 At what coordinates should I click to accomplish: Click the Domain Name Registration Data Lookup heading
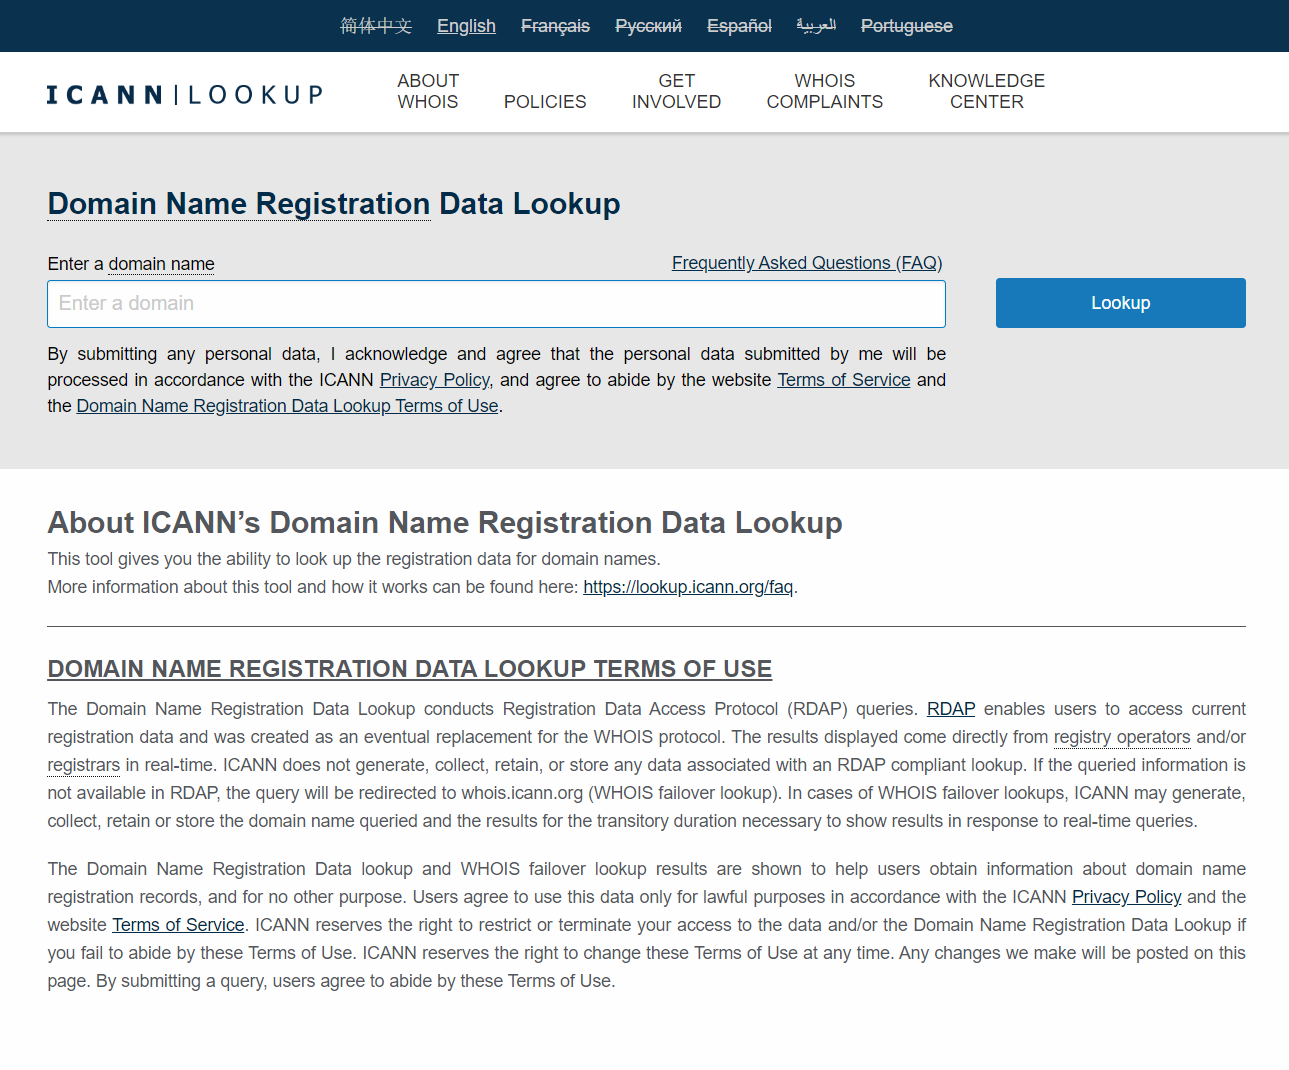click(x=334, y=204)
